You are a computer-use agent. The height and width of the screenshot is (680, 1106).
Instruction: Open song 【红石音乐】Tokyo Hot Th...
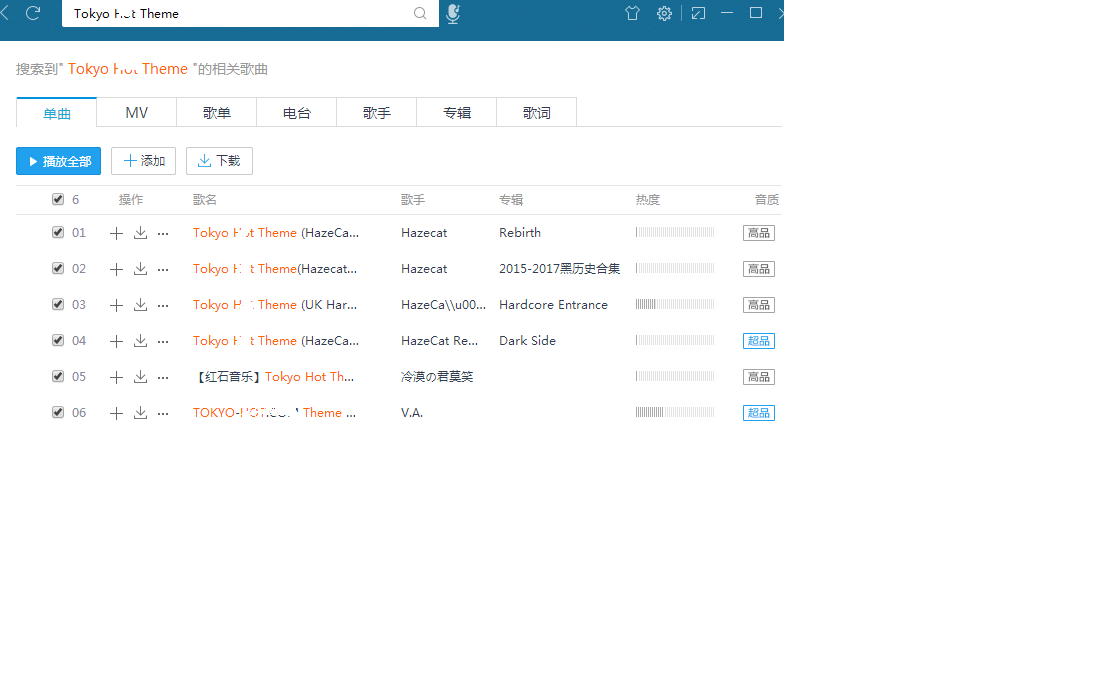tap(274, 377)
